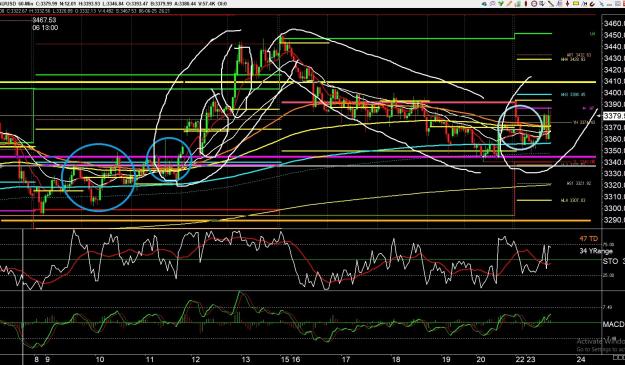Click the date label 17 on time axis

point(345,360)
